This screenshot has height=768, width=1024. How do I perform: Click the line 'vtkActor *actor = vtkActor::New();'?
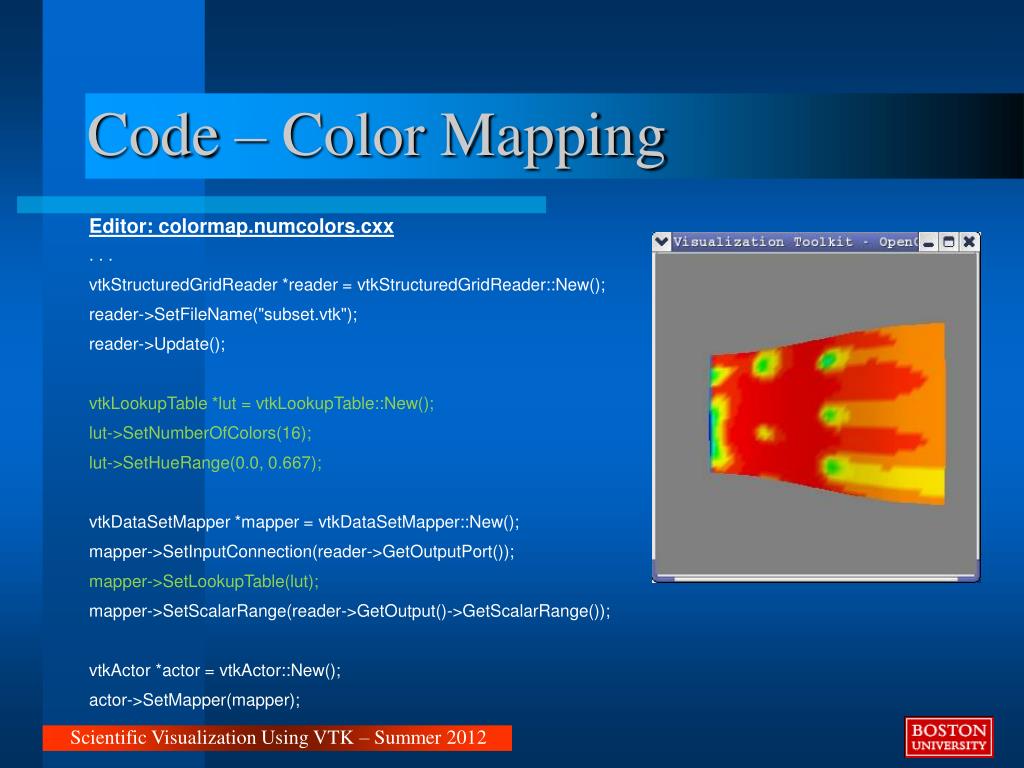click(215, 671)
